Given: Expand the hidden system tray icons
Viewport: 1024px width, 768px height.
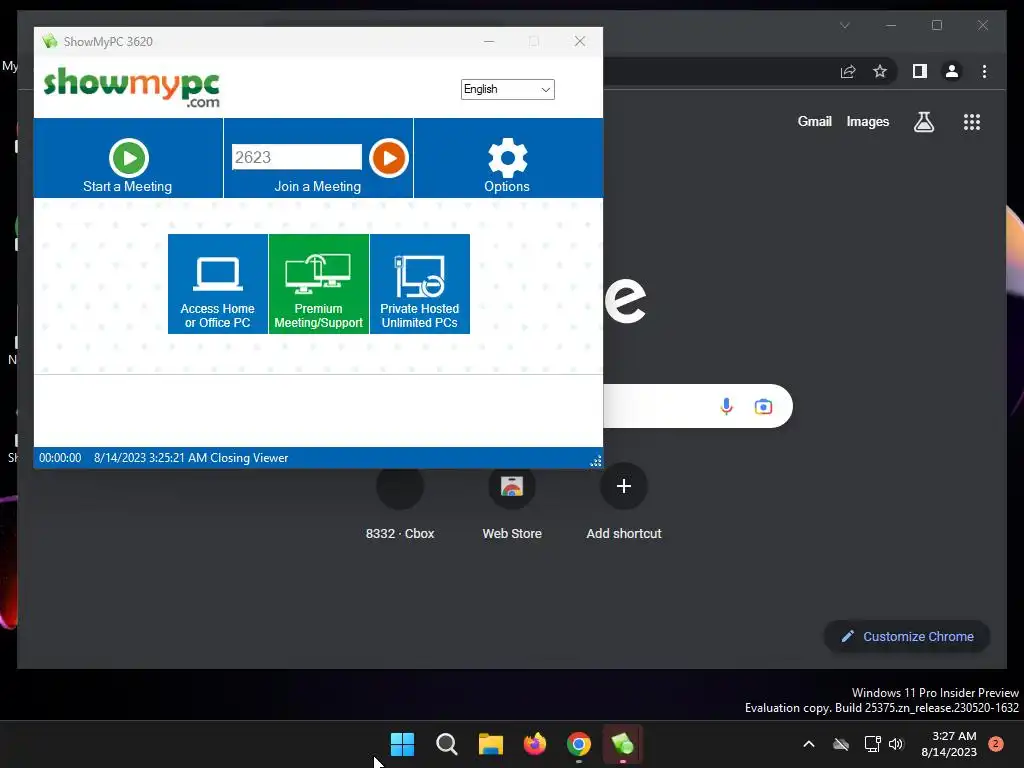Looking at the screenshot, I should point(808,744).
